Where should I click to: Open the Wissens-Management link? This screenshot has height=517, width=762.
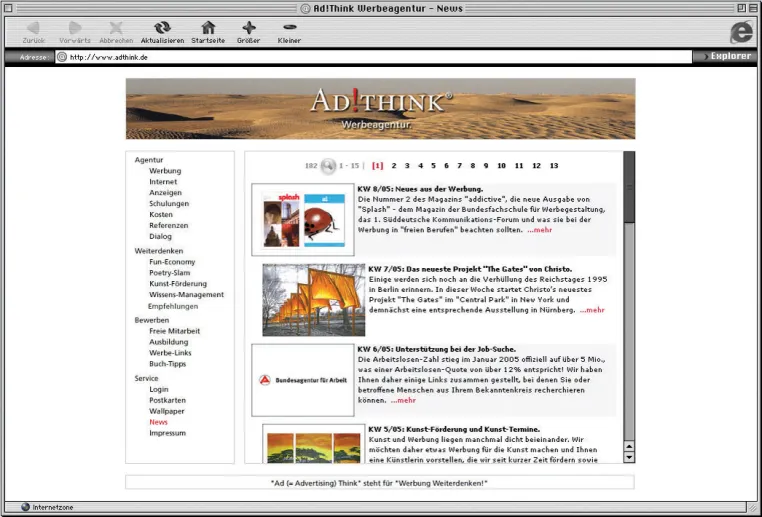(187, 295)
